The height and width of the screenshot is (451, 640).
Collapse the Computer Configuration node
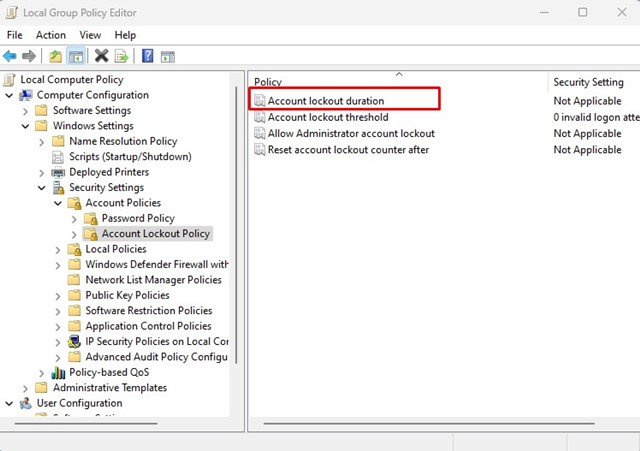(x=9, y=95)
